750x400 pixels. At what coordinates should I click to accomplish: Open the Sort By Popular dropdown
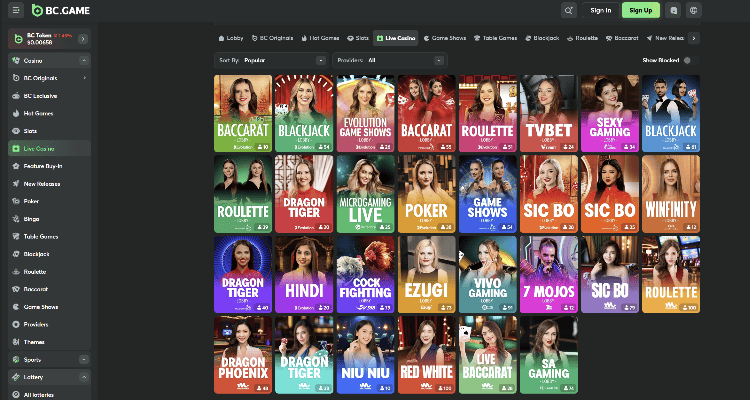pyautogui.click(x=272, y=60)
